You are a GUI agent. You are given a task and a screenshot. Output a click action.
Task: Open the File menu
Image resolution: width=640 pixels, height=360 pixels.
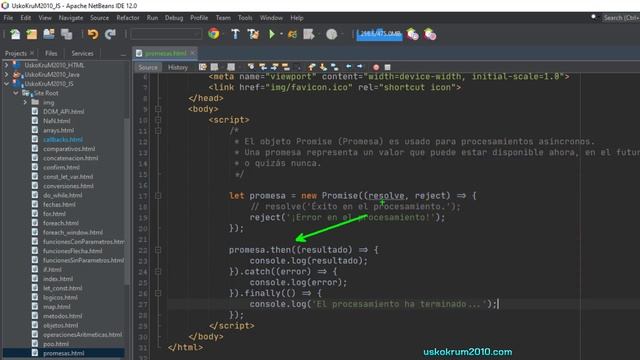[x=8, y=18]
